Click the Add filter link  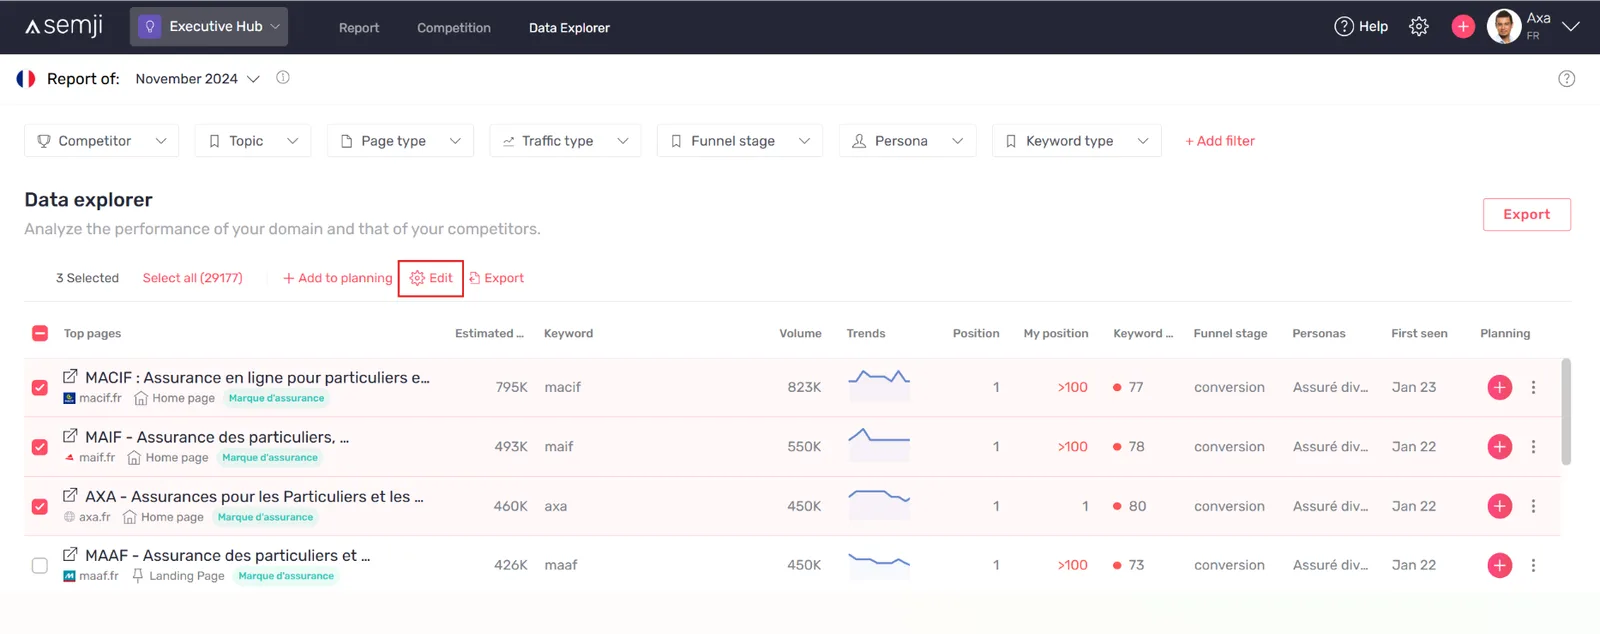[1220, 141]
